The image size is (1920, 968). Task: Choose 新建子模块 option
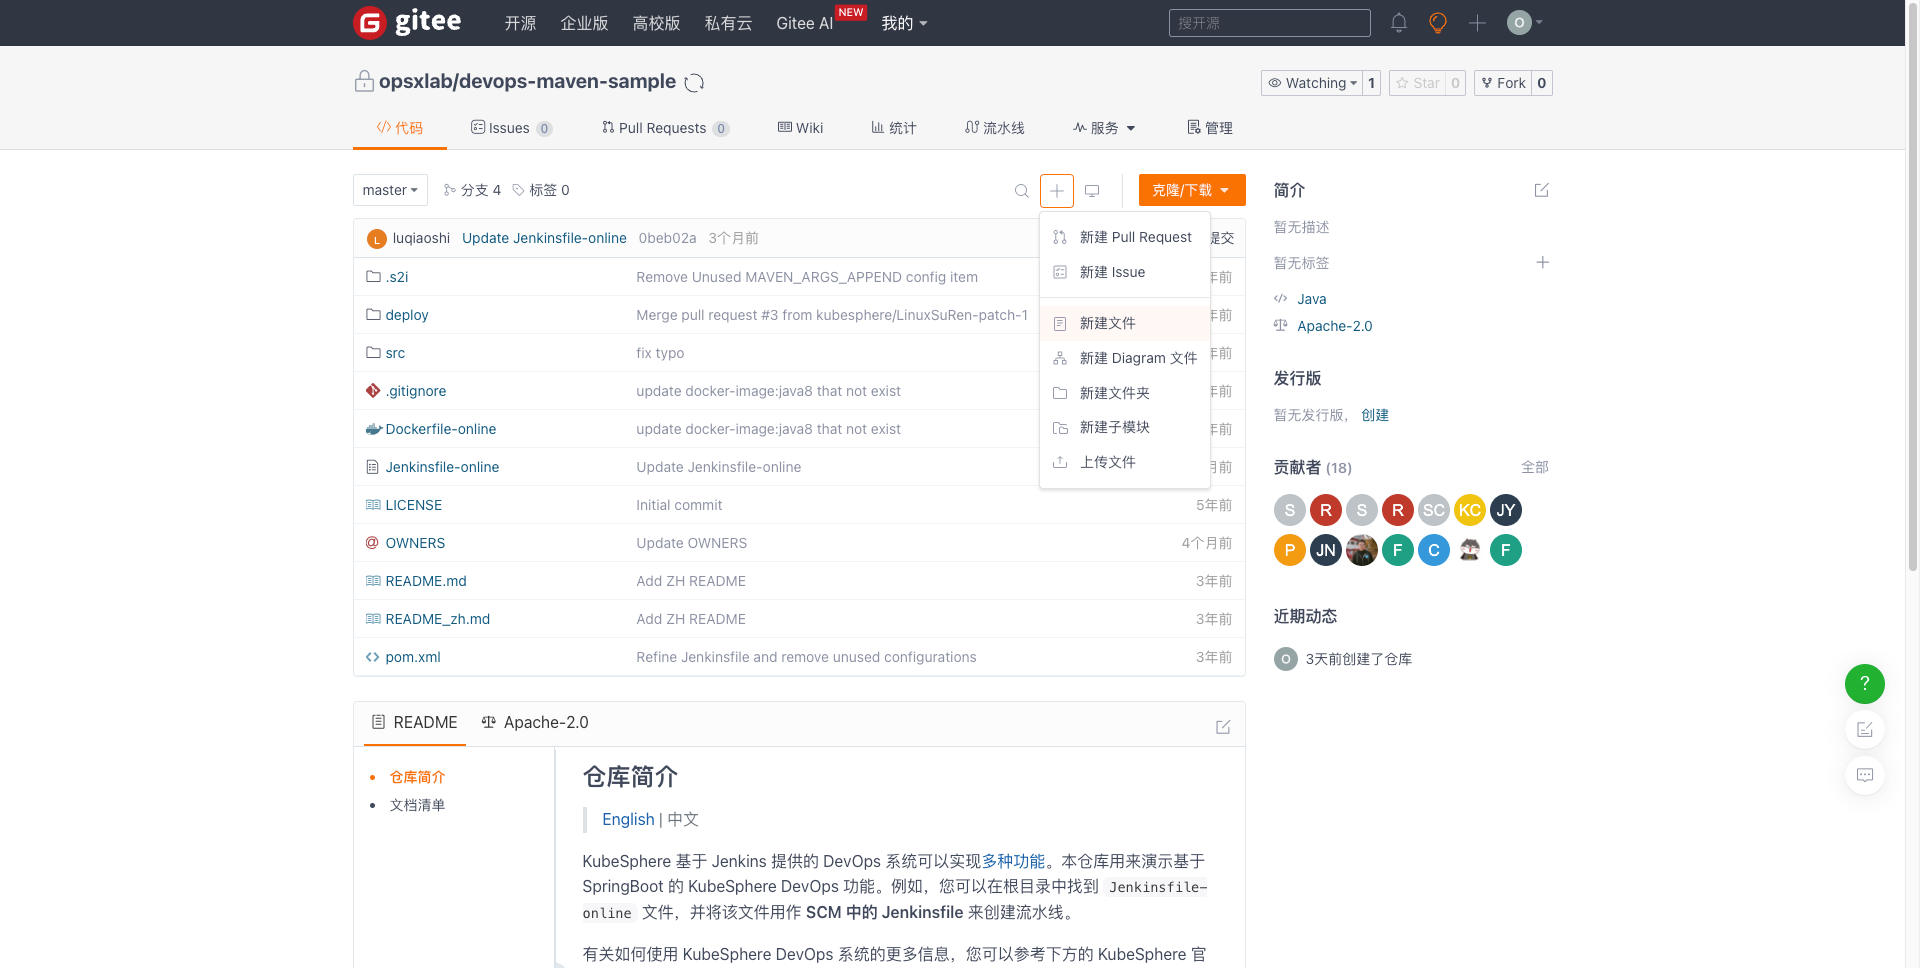pos(1125,427)
